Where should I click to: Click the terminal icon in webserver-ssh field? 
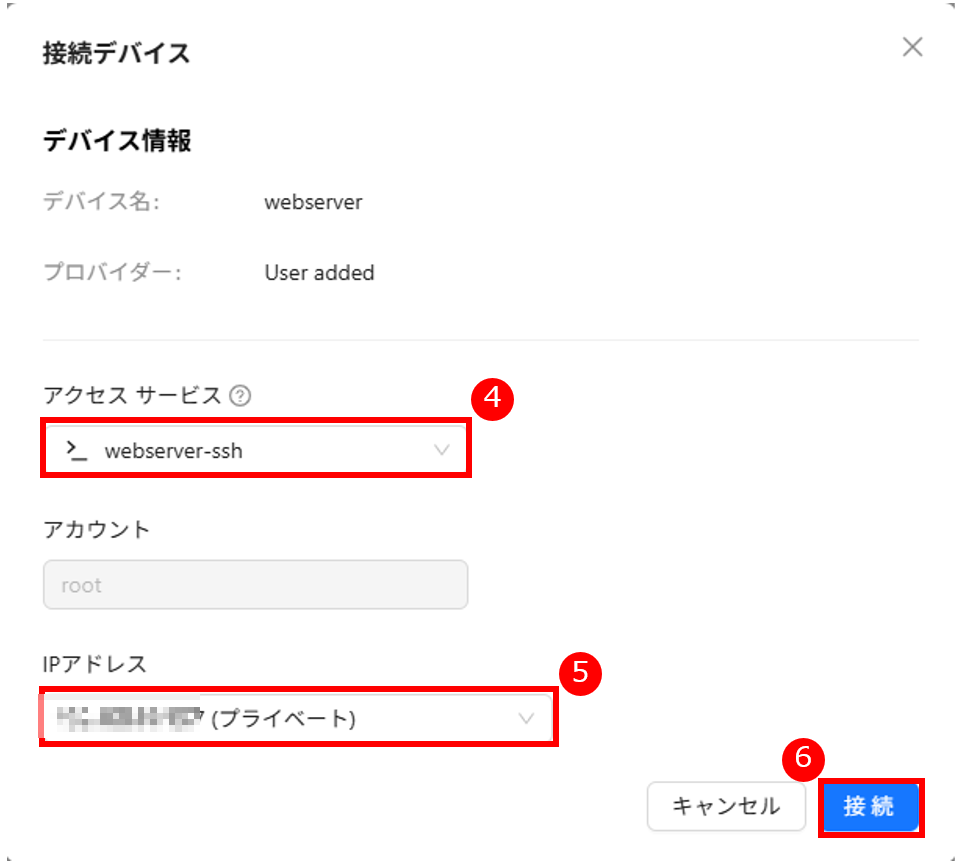click(x=77, y=451)
